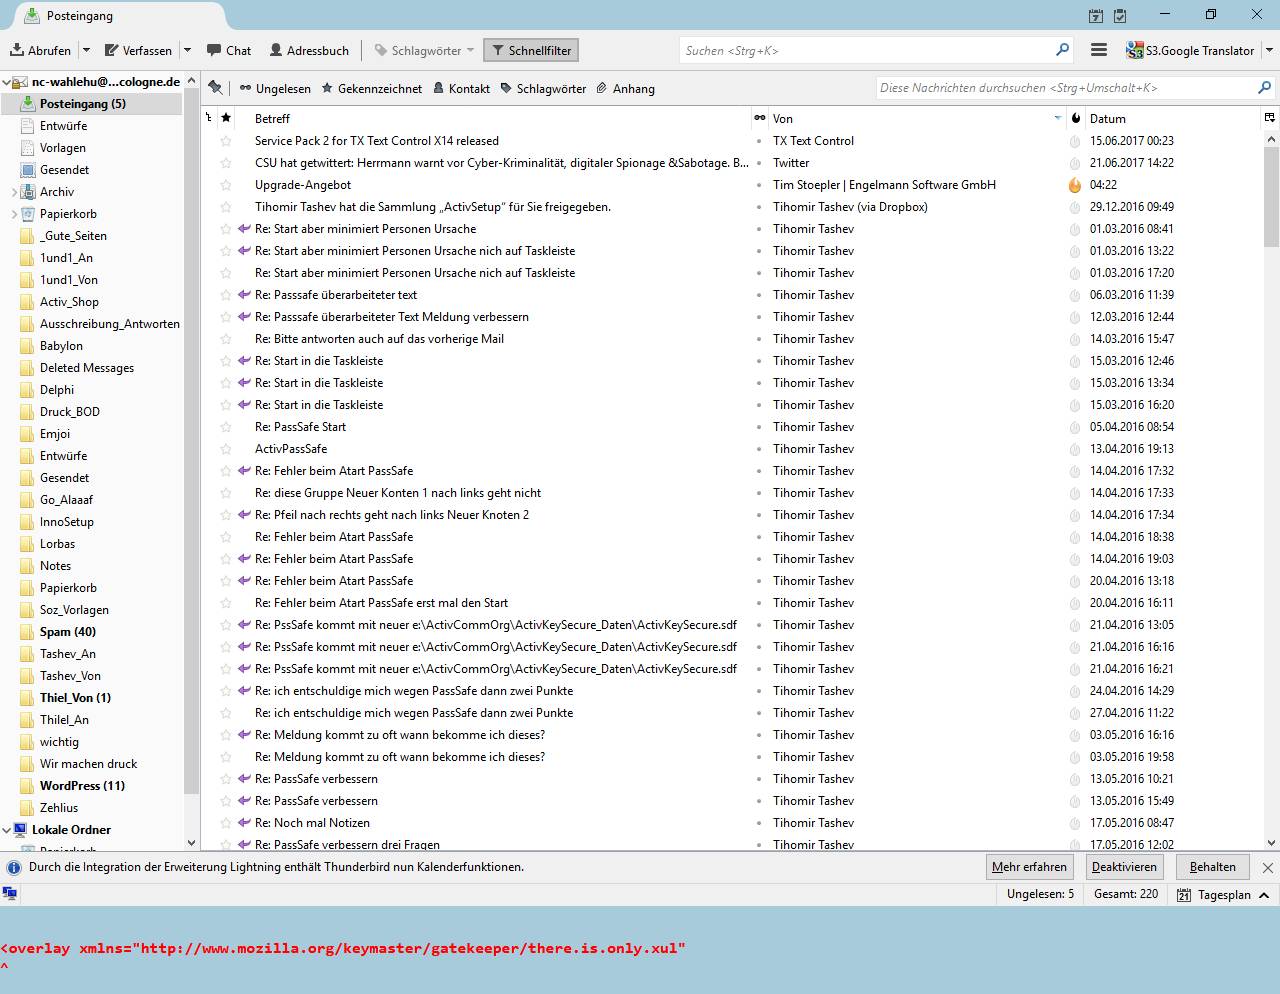Open the Adressbuch address book
Viewport: 1280px width, 994px height.
pyautogui.click(x=309, y=50)
